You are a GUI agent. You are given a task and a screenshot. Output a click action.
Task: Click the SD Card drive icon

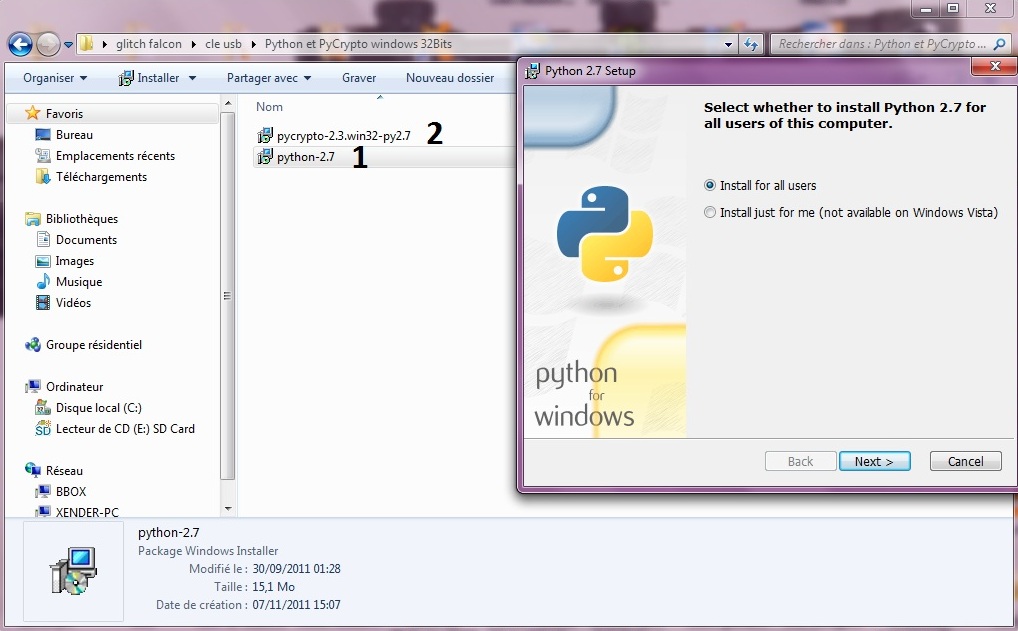(x=43, y=428)
